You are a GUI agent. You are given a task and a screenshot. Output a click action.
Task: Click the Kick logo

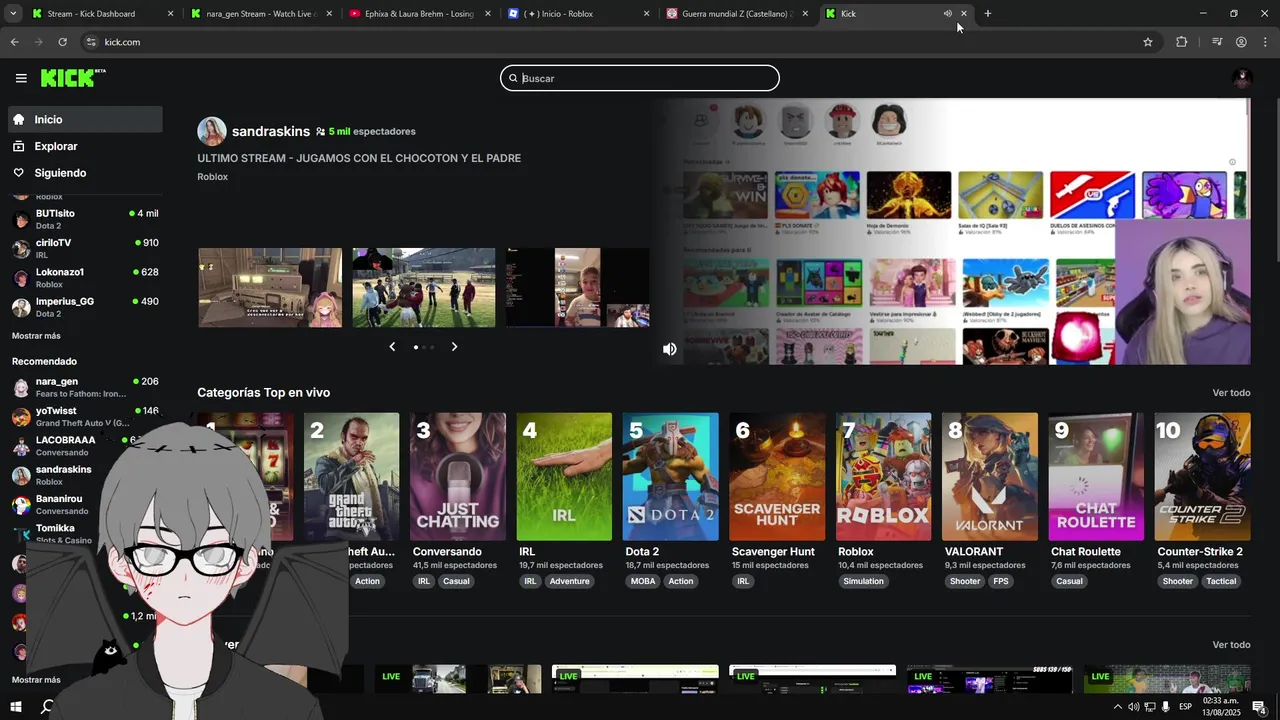click(x=73, y=78)
